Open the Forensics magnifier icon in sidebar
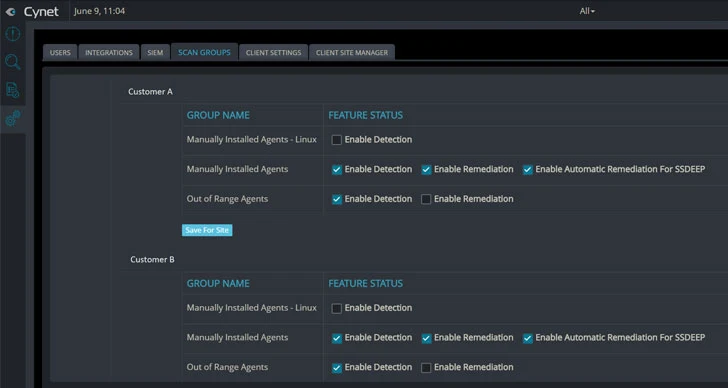Image resolution: width=728 pixels, height=388 pixels. tap(13, 62)
